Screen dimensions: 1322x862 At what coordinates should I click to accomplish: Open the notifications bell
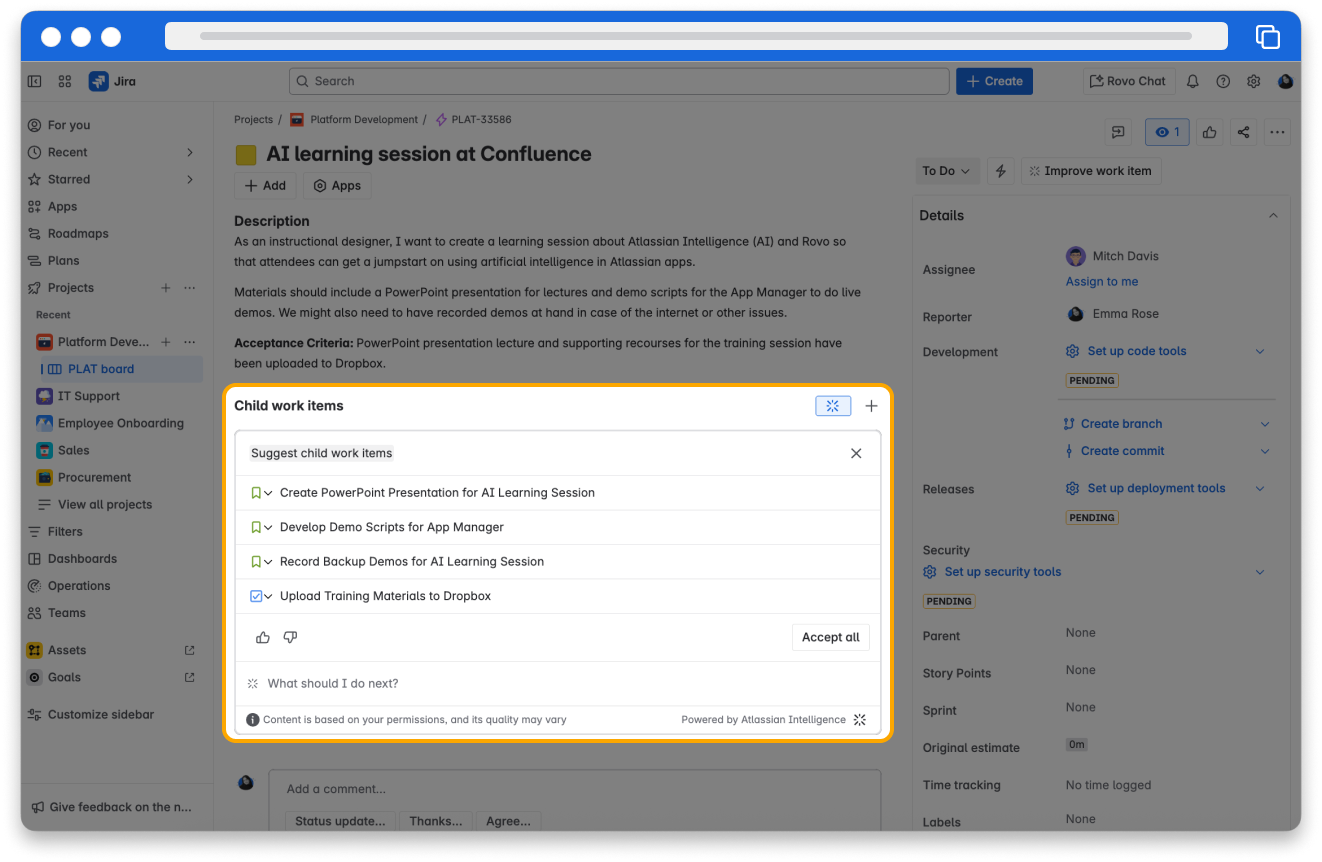pos(1193,81)
